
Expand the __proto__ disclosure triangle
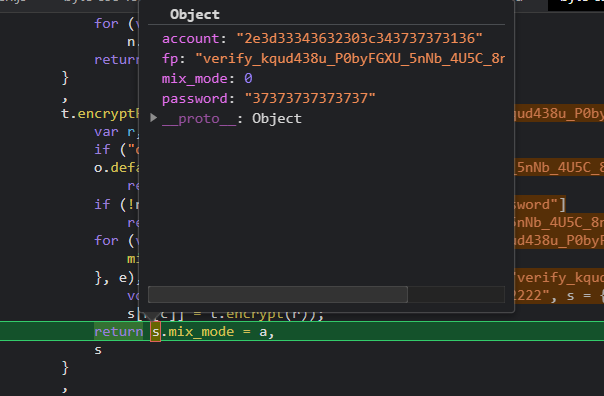[x=153, y=117]
